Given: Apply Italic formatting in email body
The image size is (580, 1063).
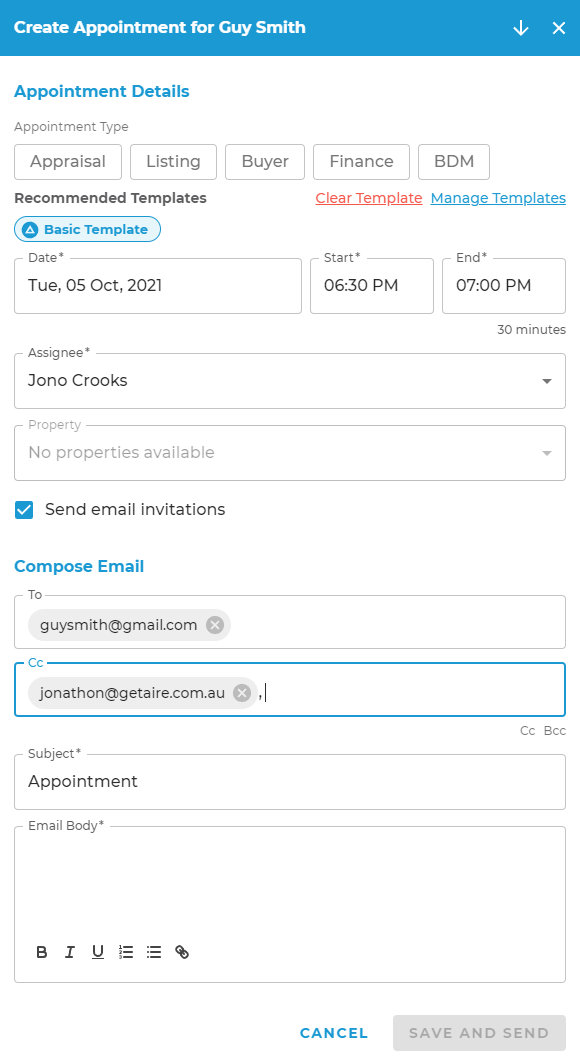Looking at the screenshot, I should point(69,952).
